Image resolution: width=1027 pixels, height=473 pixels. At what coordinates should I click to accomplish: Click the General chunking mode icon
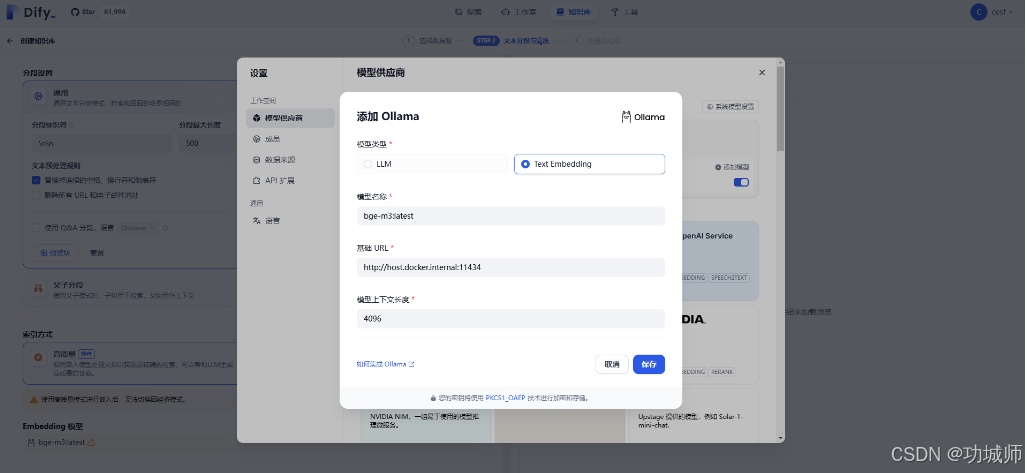tap(39, 96)
